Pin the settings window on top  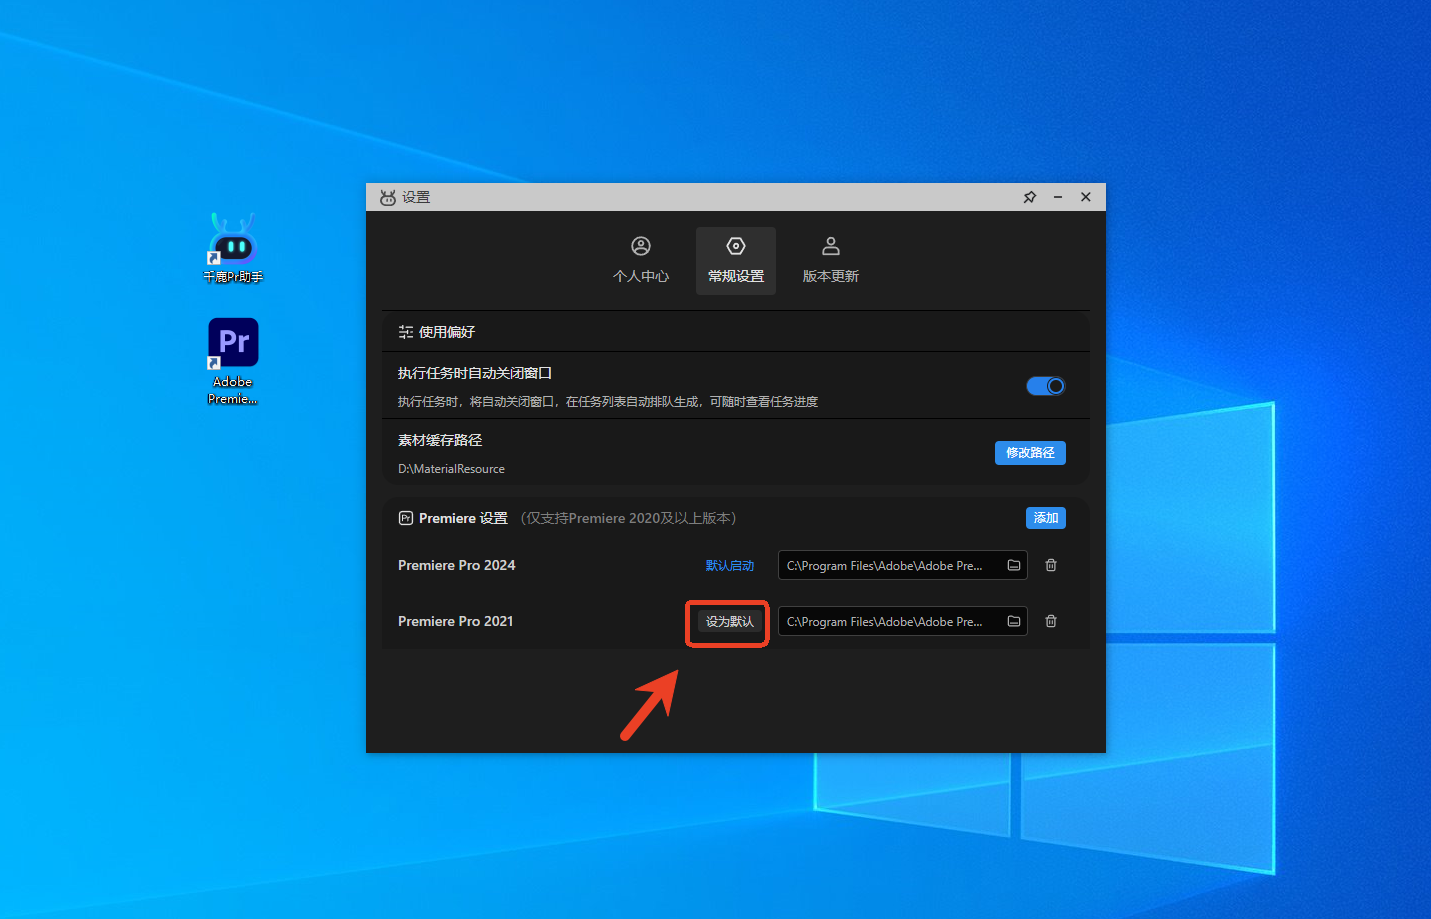(x=1029, y=197)
